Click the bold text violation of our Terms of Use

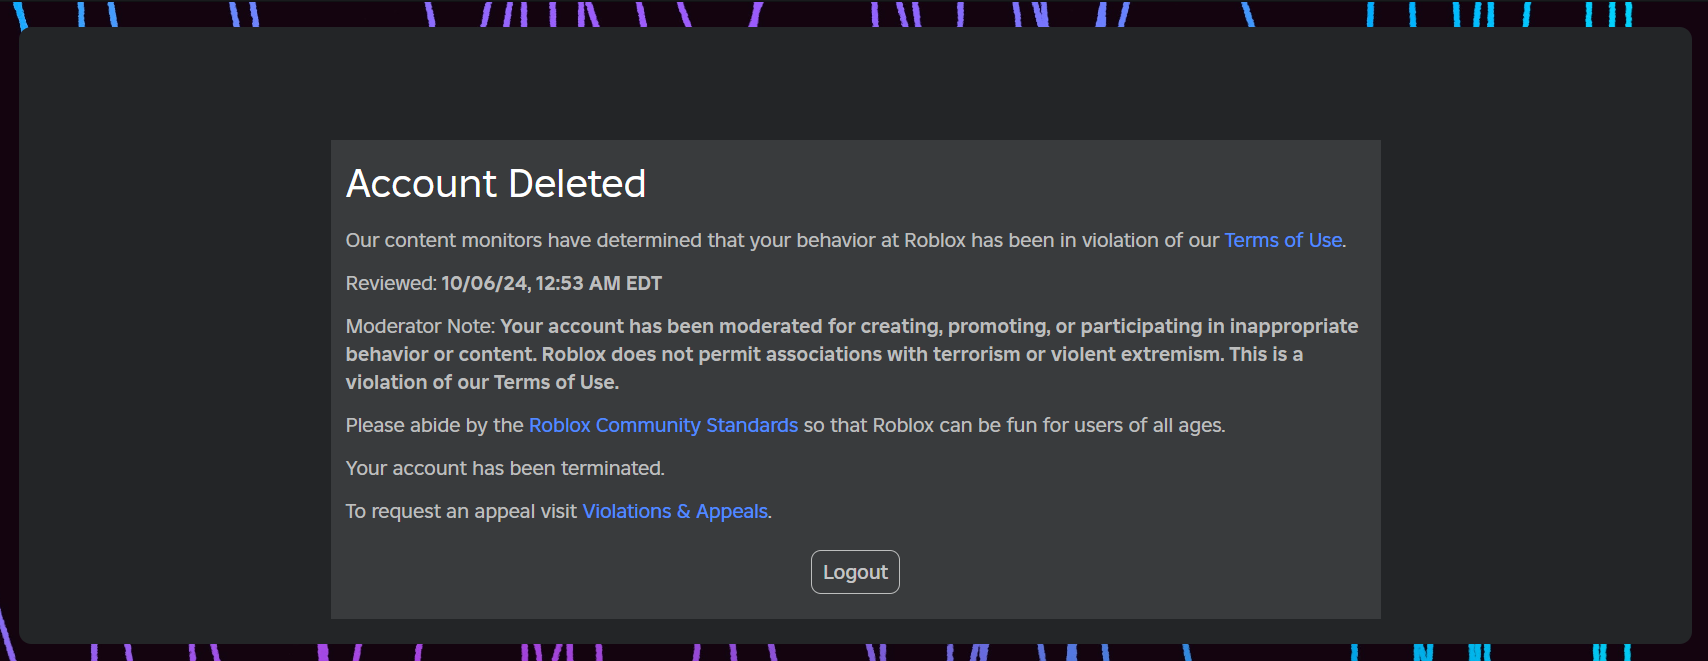pyautogui.click(x=482, y=382)
